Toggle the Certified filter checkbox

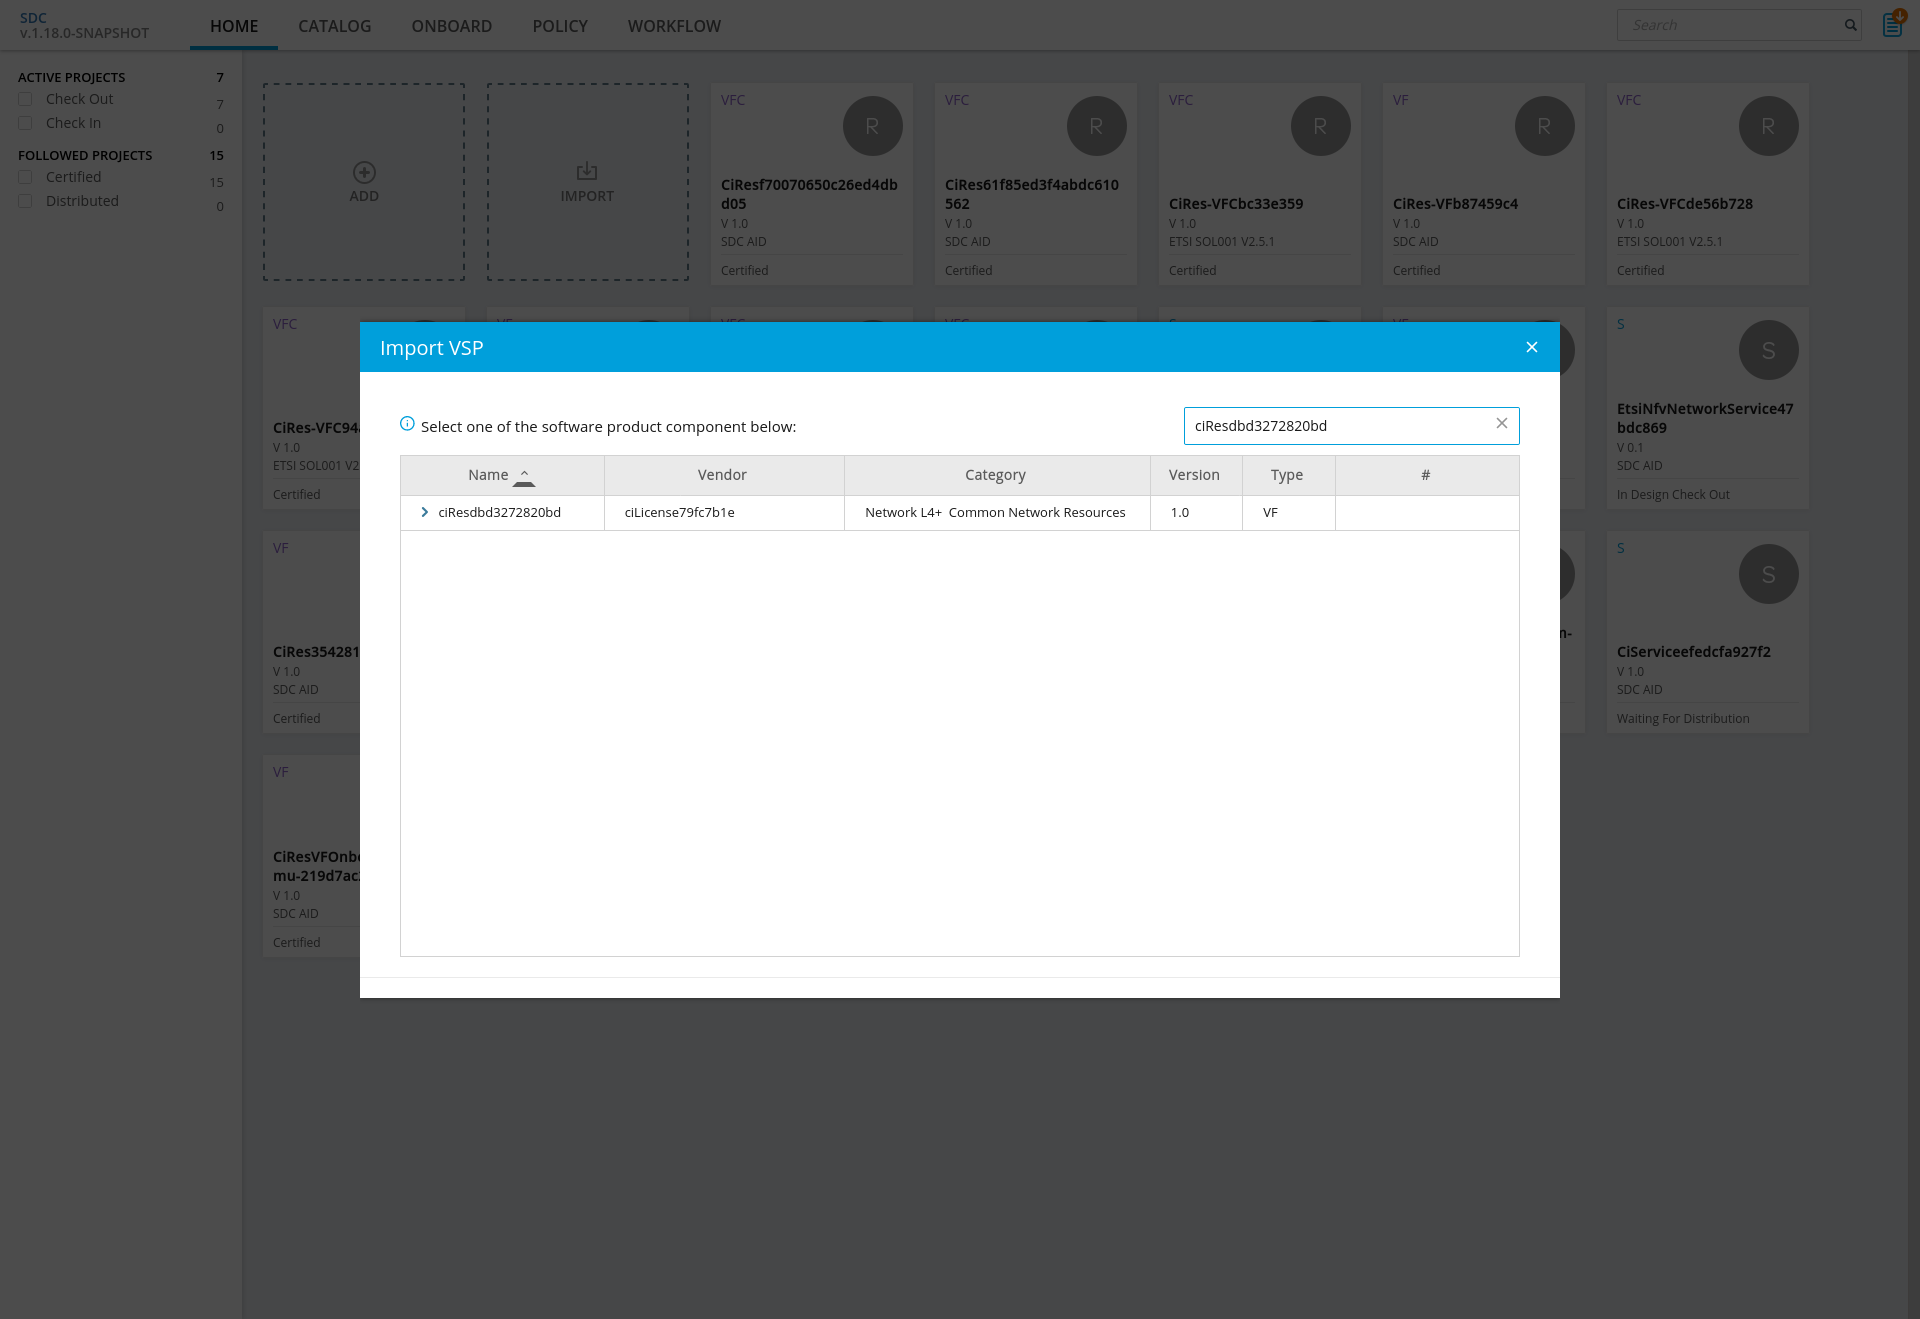26,177
